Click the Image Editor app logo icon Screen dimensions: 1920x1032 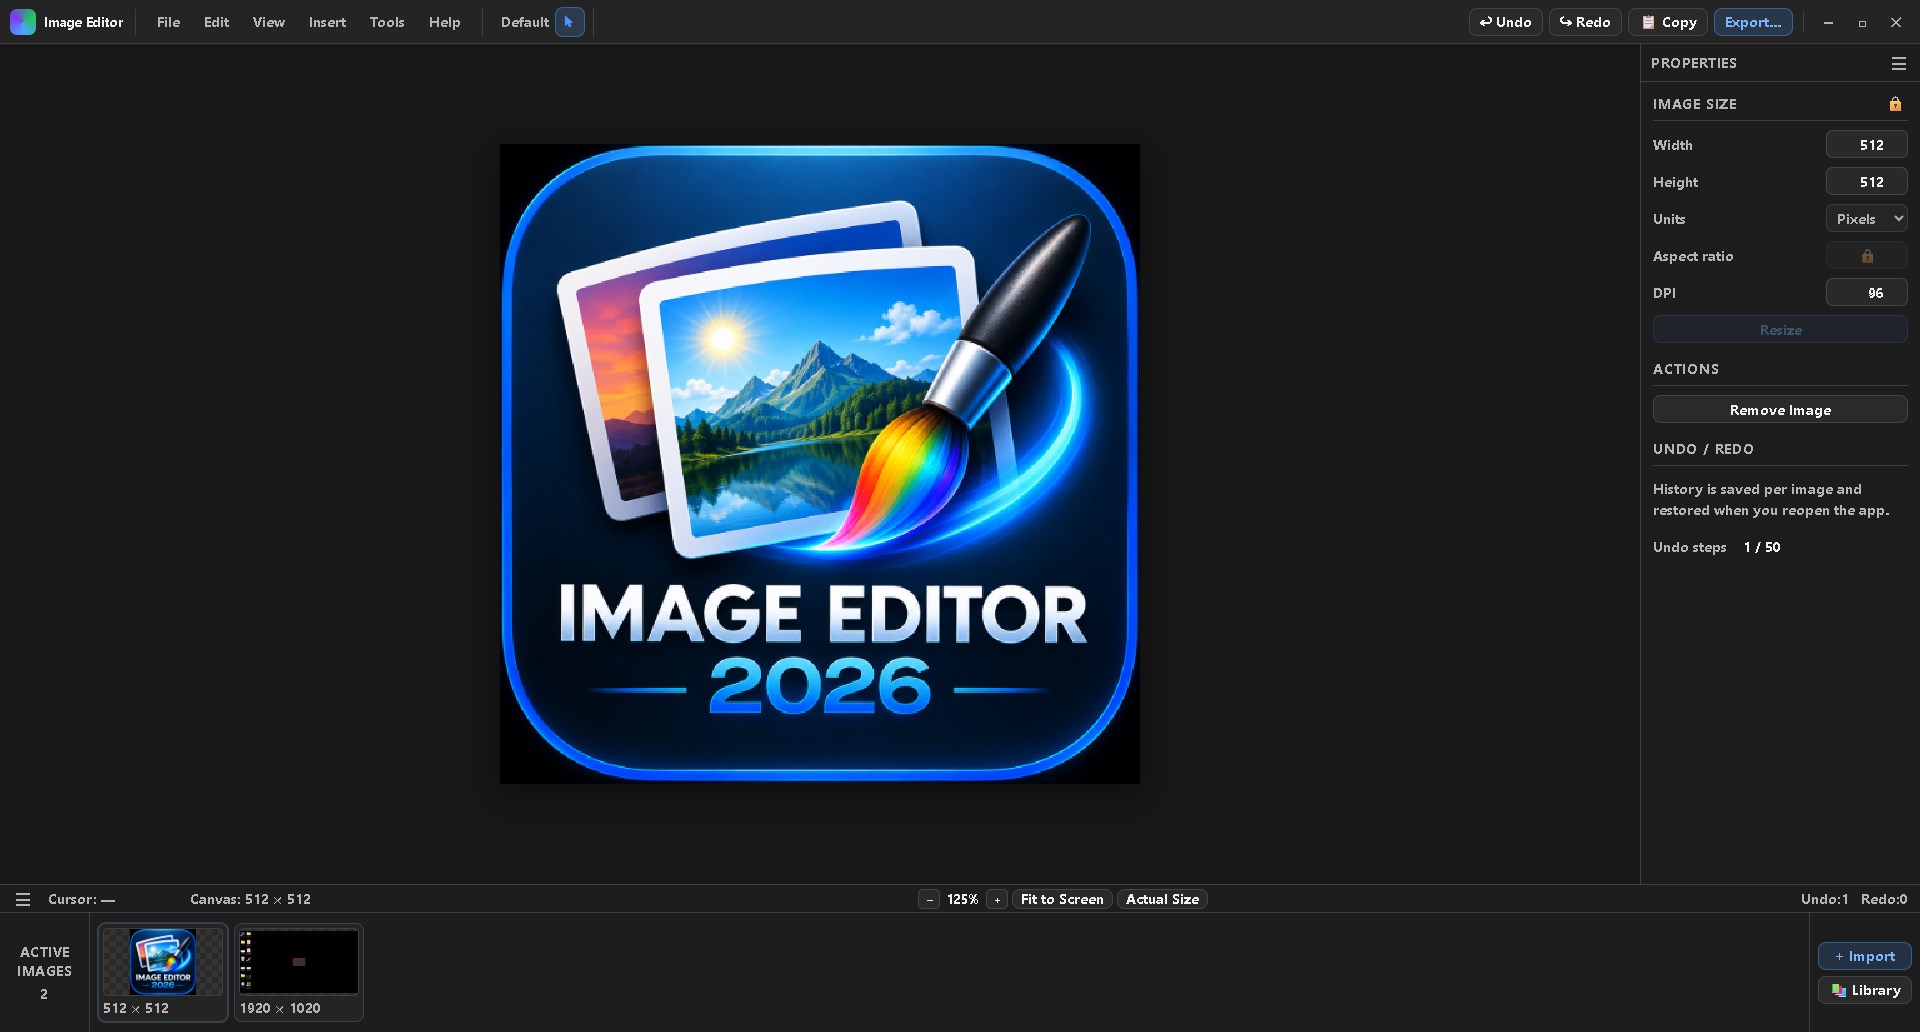23,22
